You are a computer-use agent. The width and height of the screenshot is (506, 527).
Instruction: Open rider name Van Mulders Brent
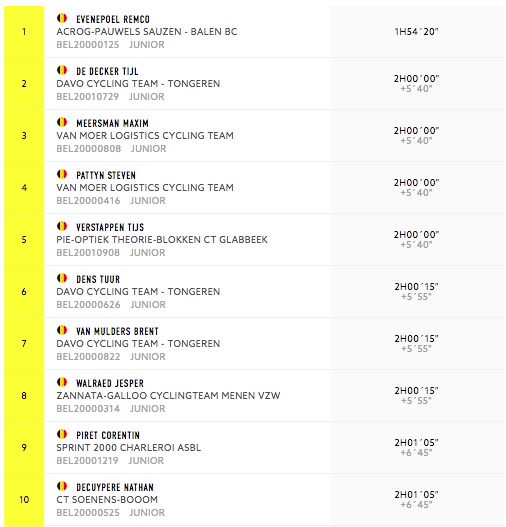(117, 332)
